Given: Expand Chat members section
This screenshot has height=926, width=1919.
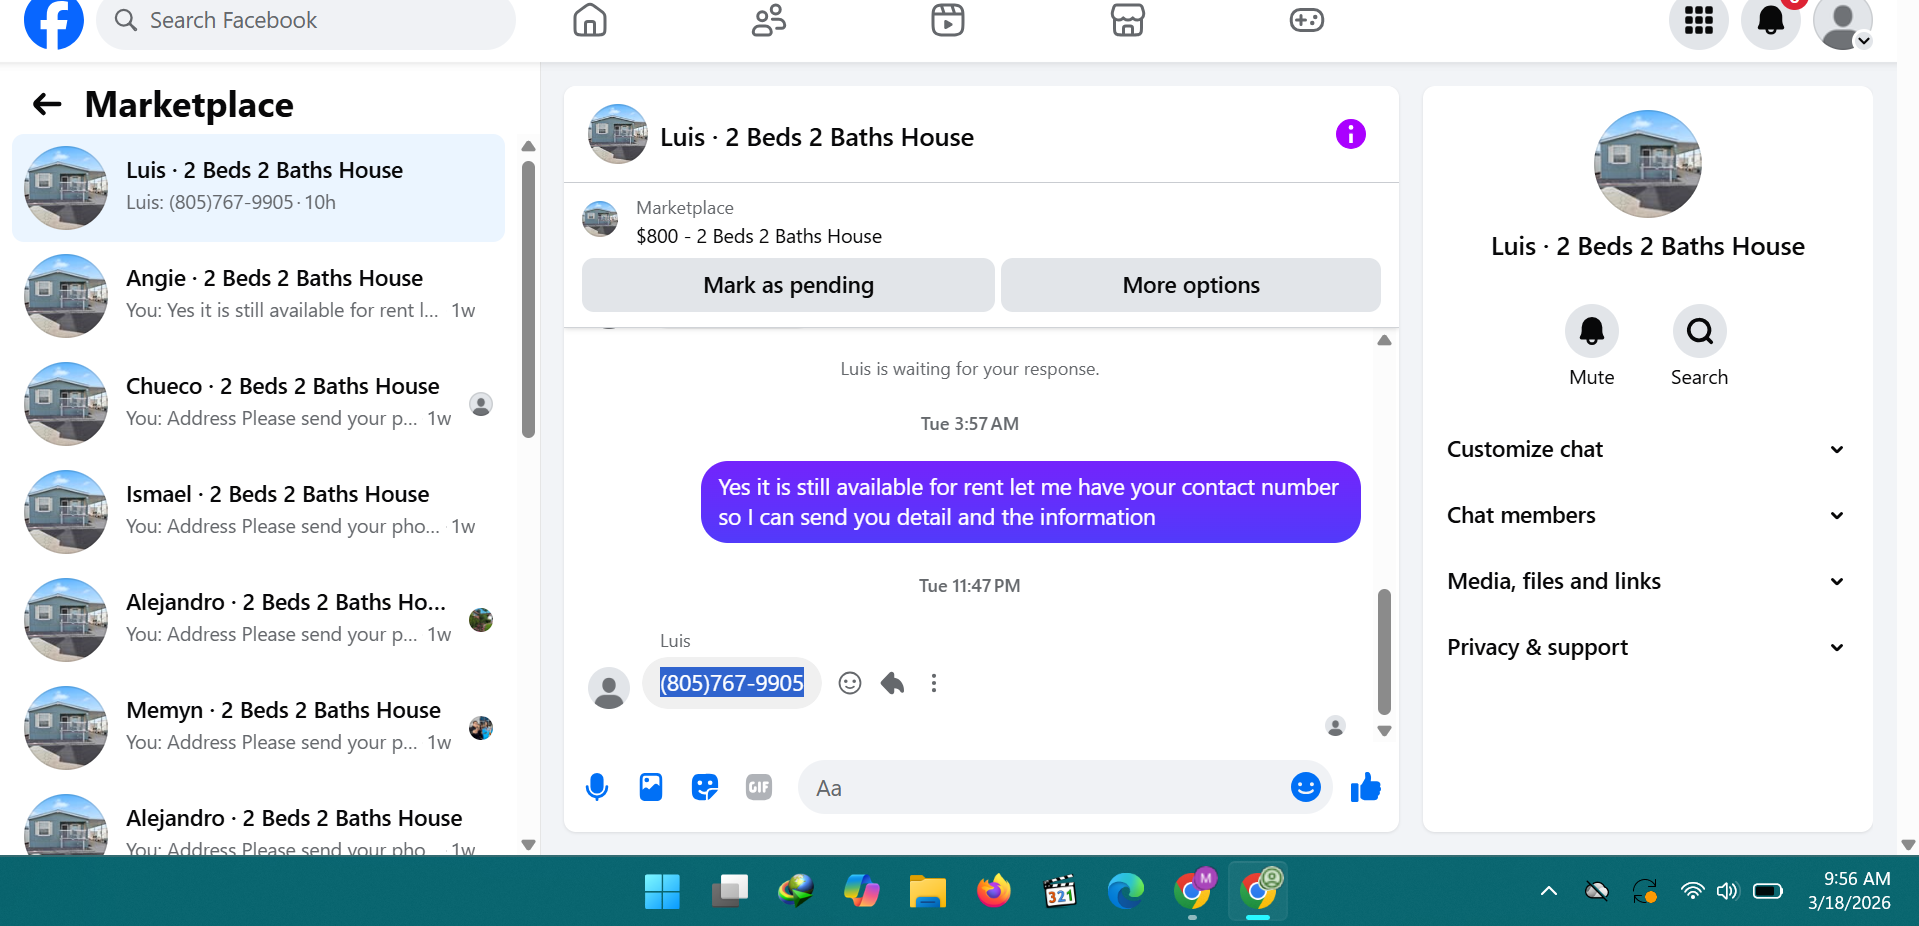Looking at the screenshot, I should click(1646, 515).
